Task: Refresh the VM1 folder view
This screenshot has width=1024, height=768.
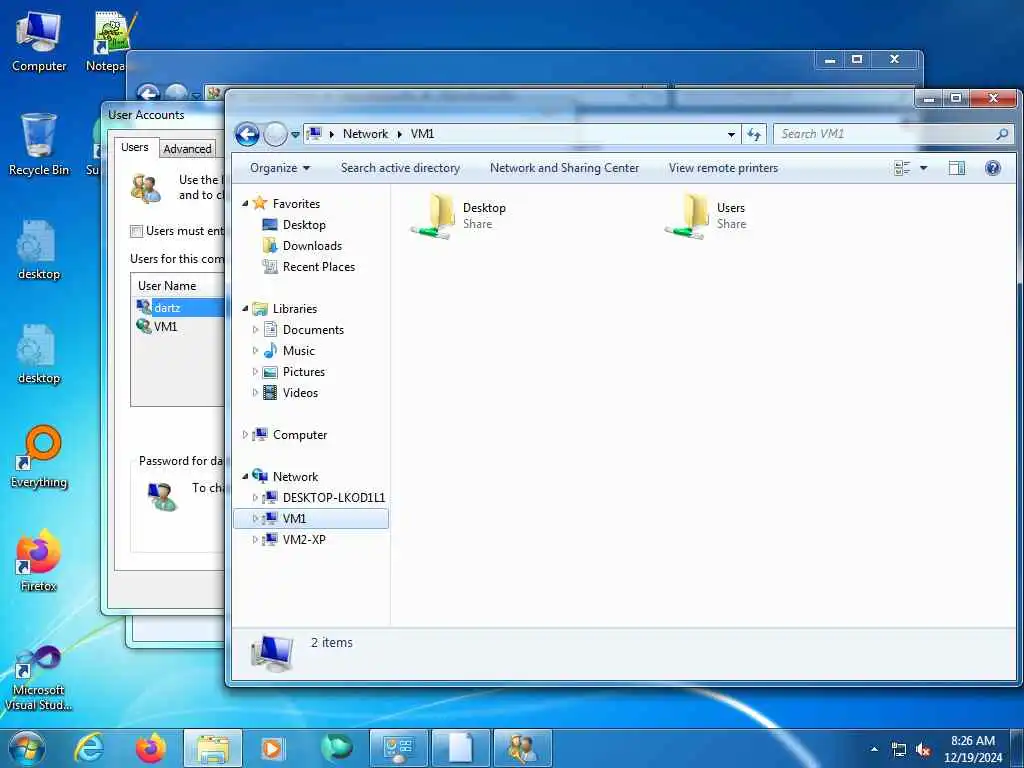Action: (754, 134)
